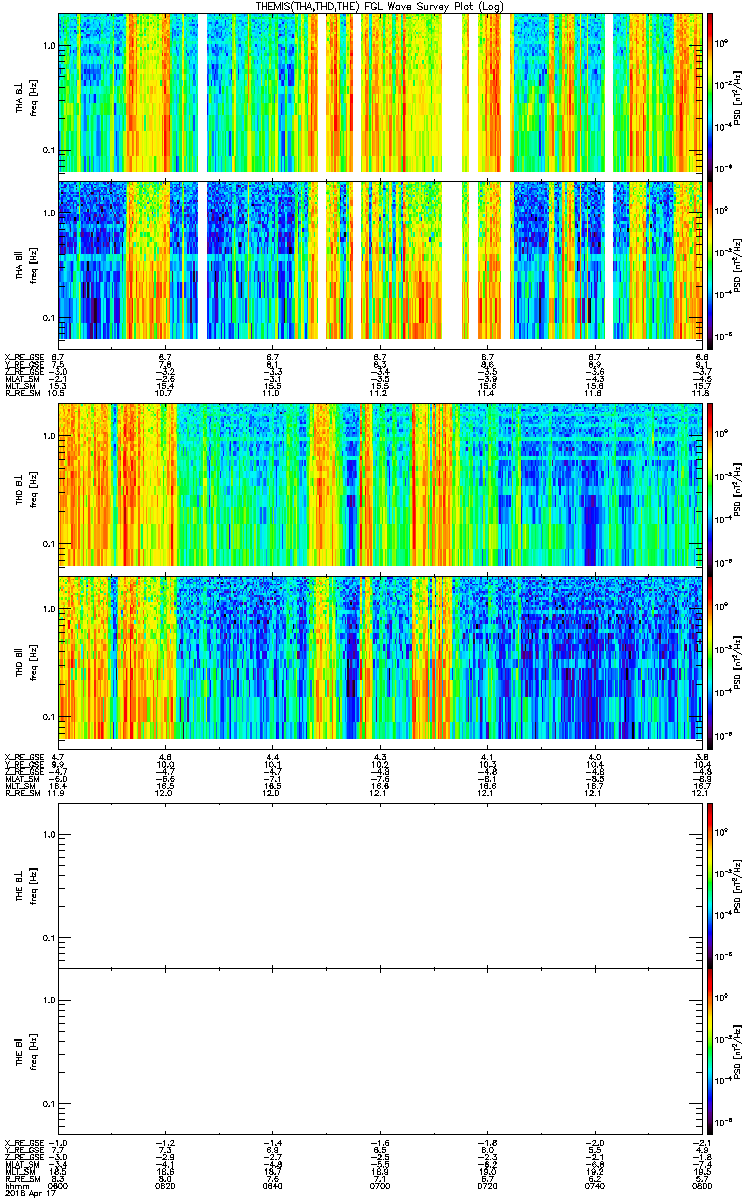Screen dimensions: 750x1200
Task: Click the 0.1 frequency tick of THD B-parallel
Action: [48, 717]
